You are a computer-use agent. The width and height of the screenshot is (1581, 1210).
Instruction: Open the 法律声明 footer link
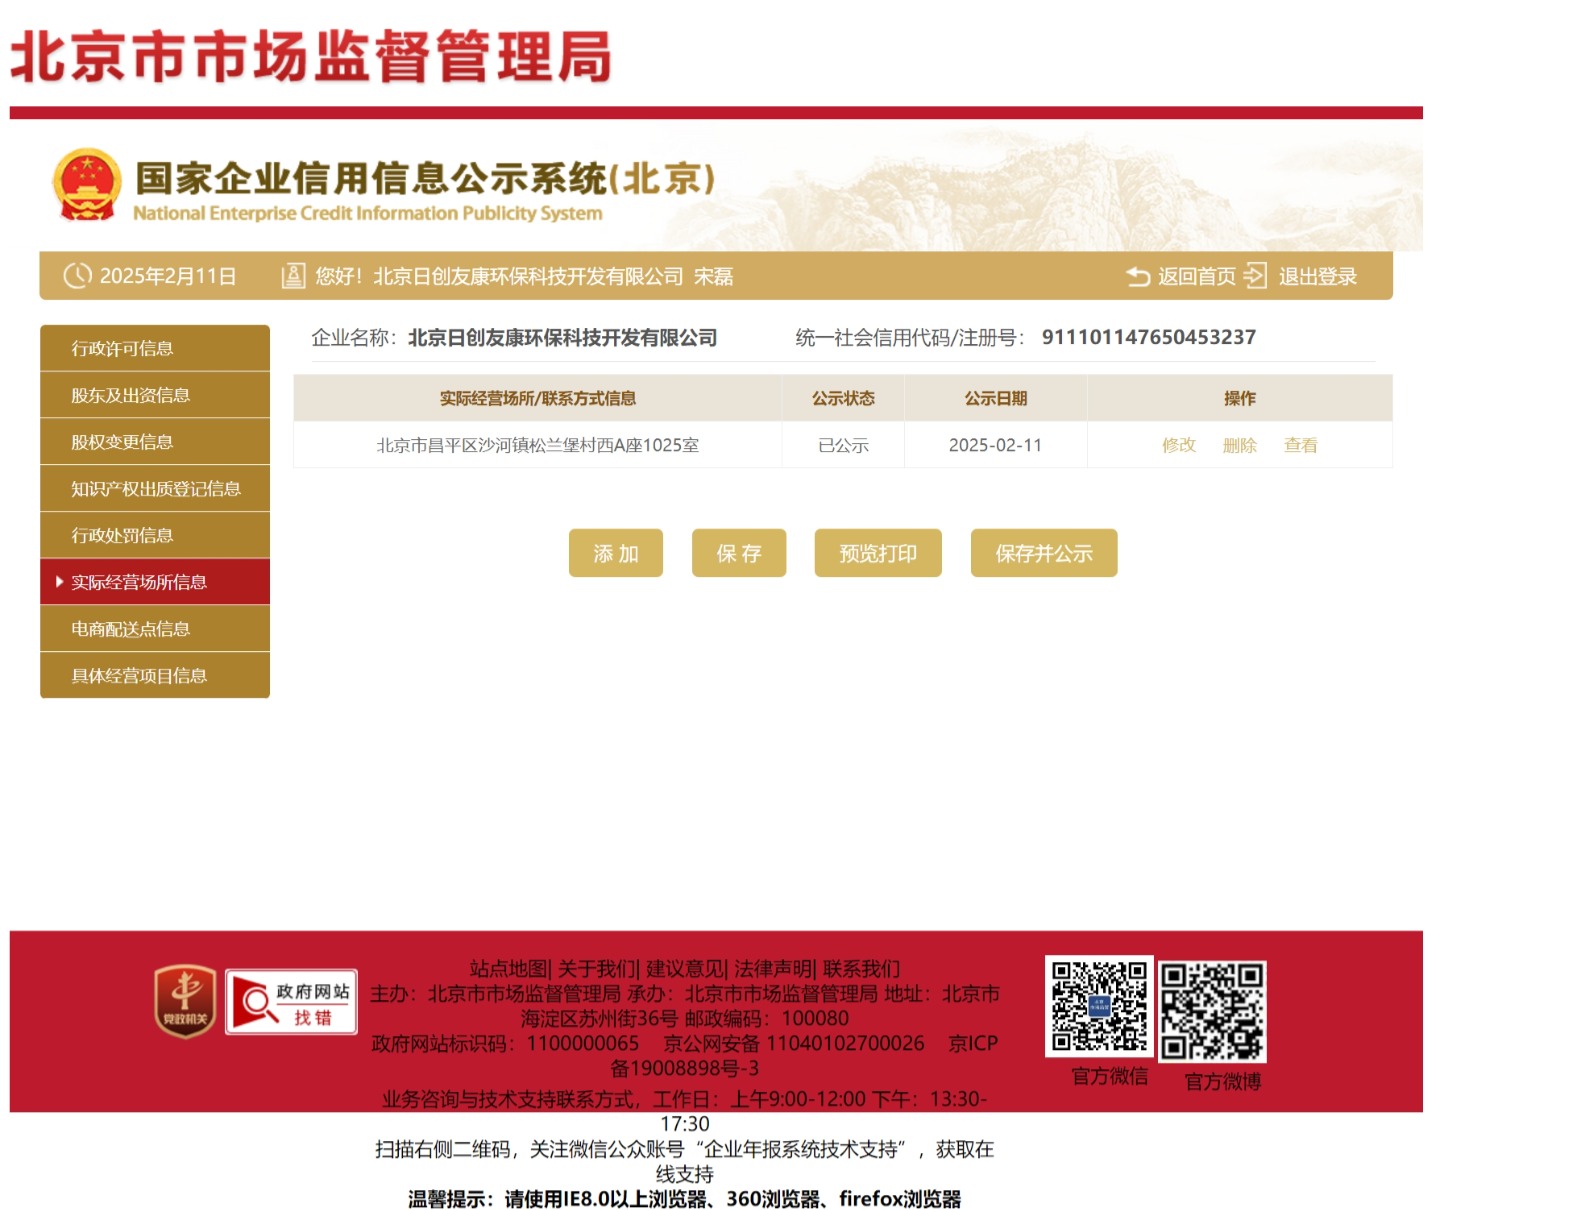pos(773,968)
